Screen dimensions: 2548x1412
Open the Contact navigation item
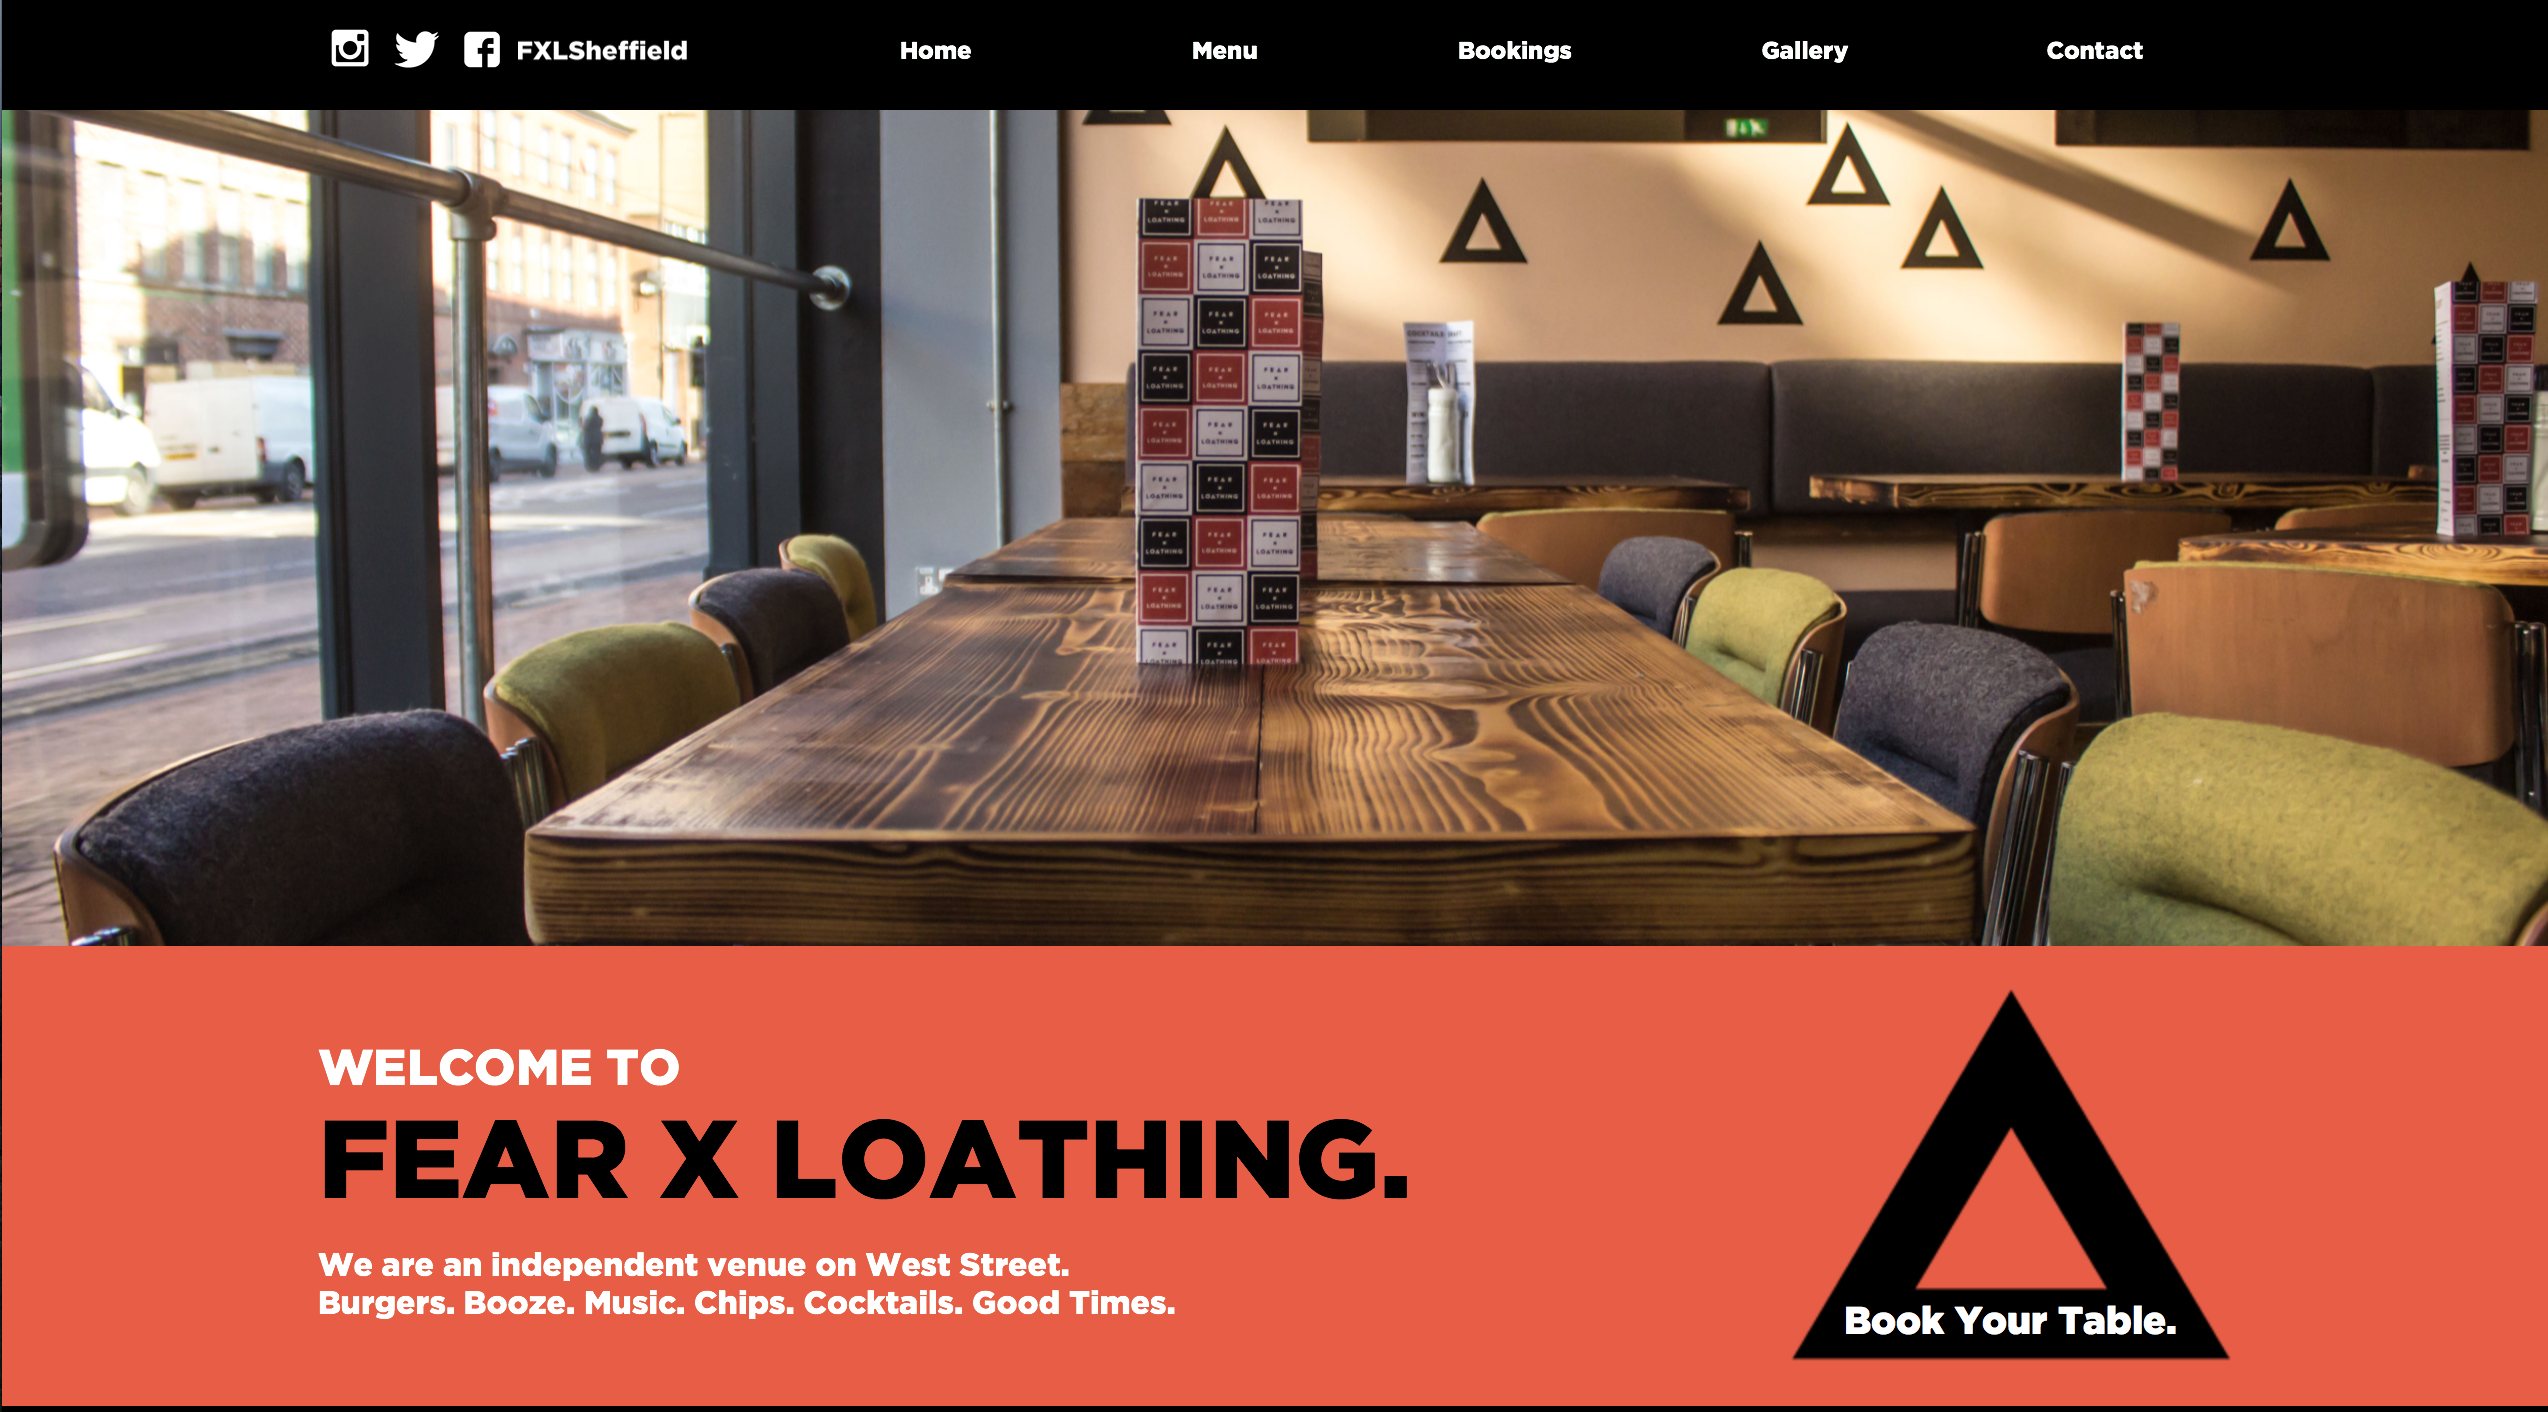[2094, 50]
